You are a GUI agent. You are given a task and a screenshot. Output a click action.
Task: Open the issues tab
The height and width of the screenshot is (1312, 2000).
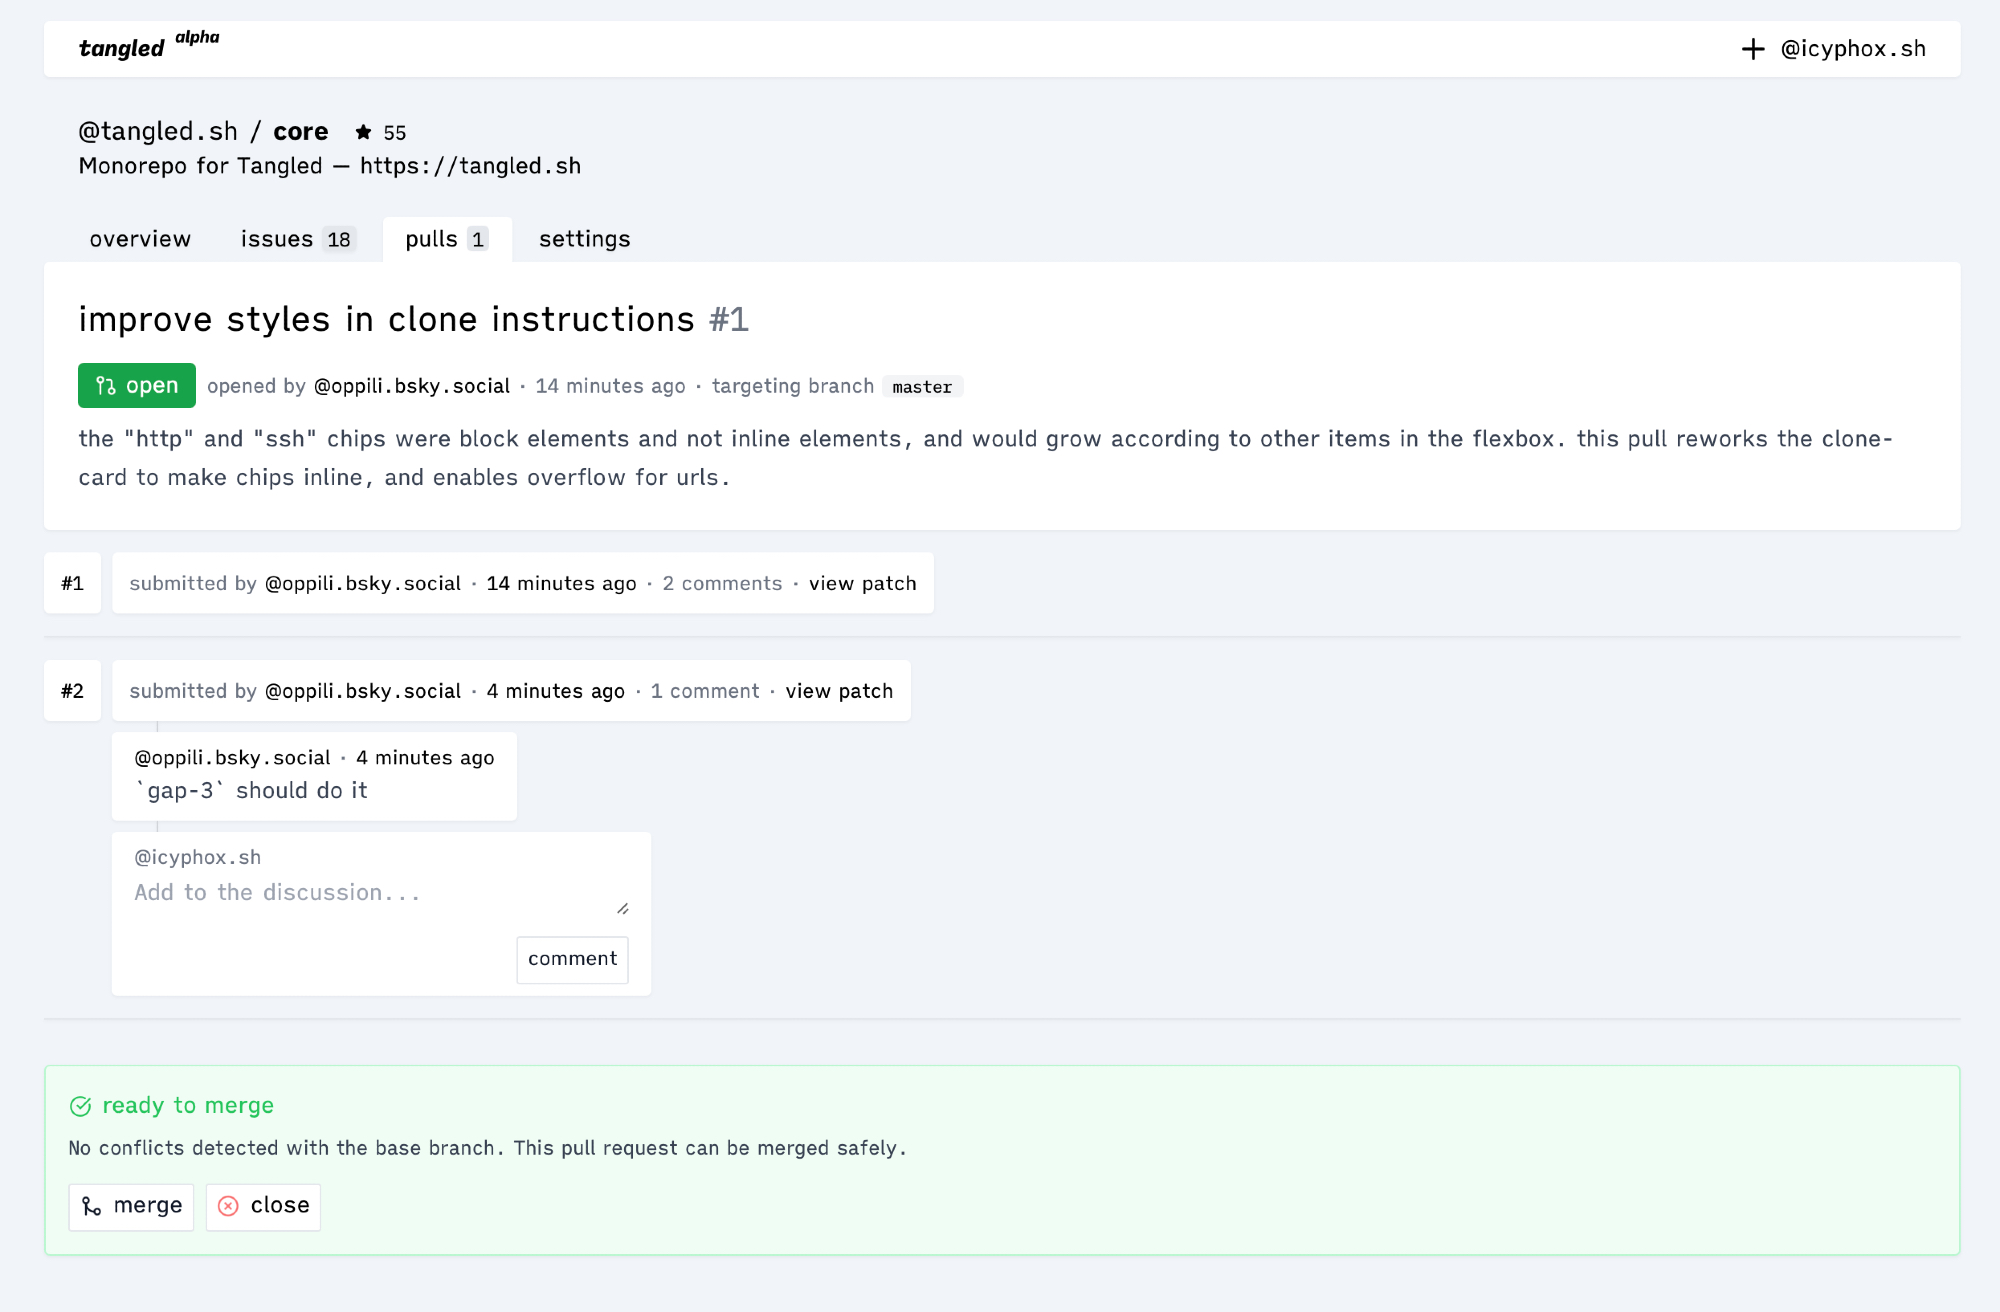pos(296,239)
